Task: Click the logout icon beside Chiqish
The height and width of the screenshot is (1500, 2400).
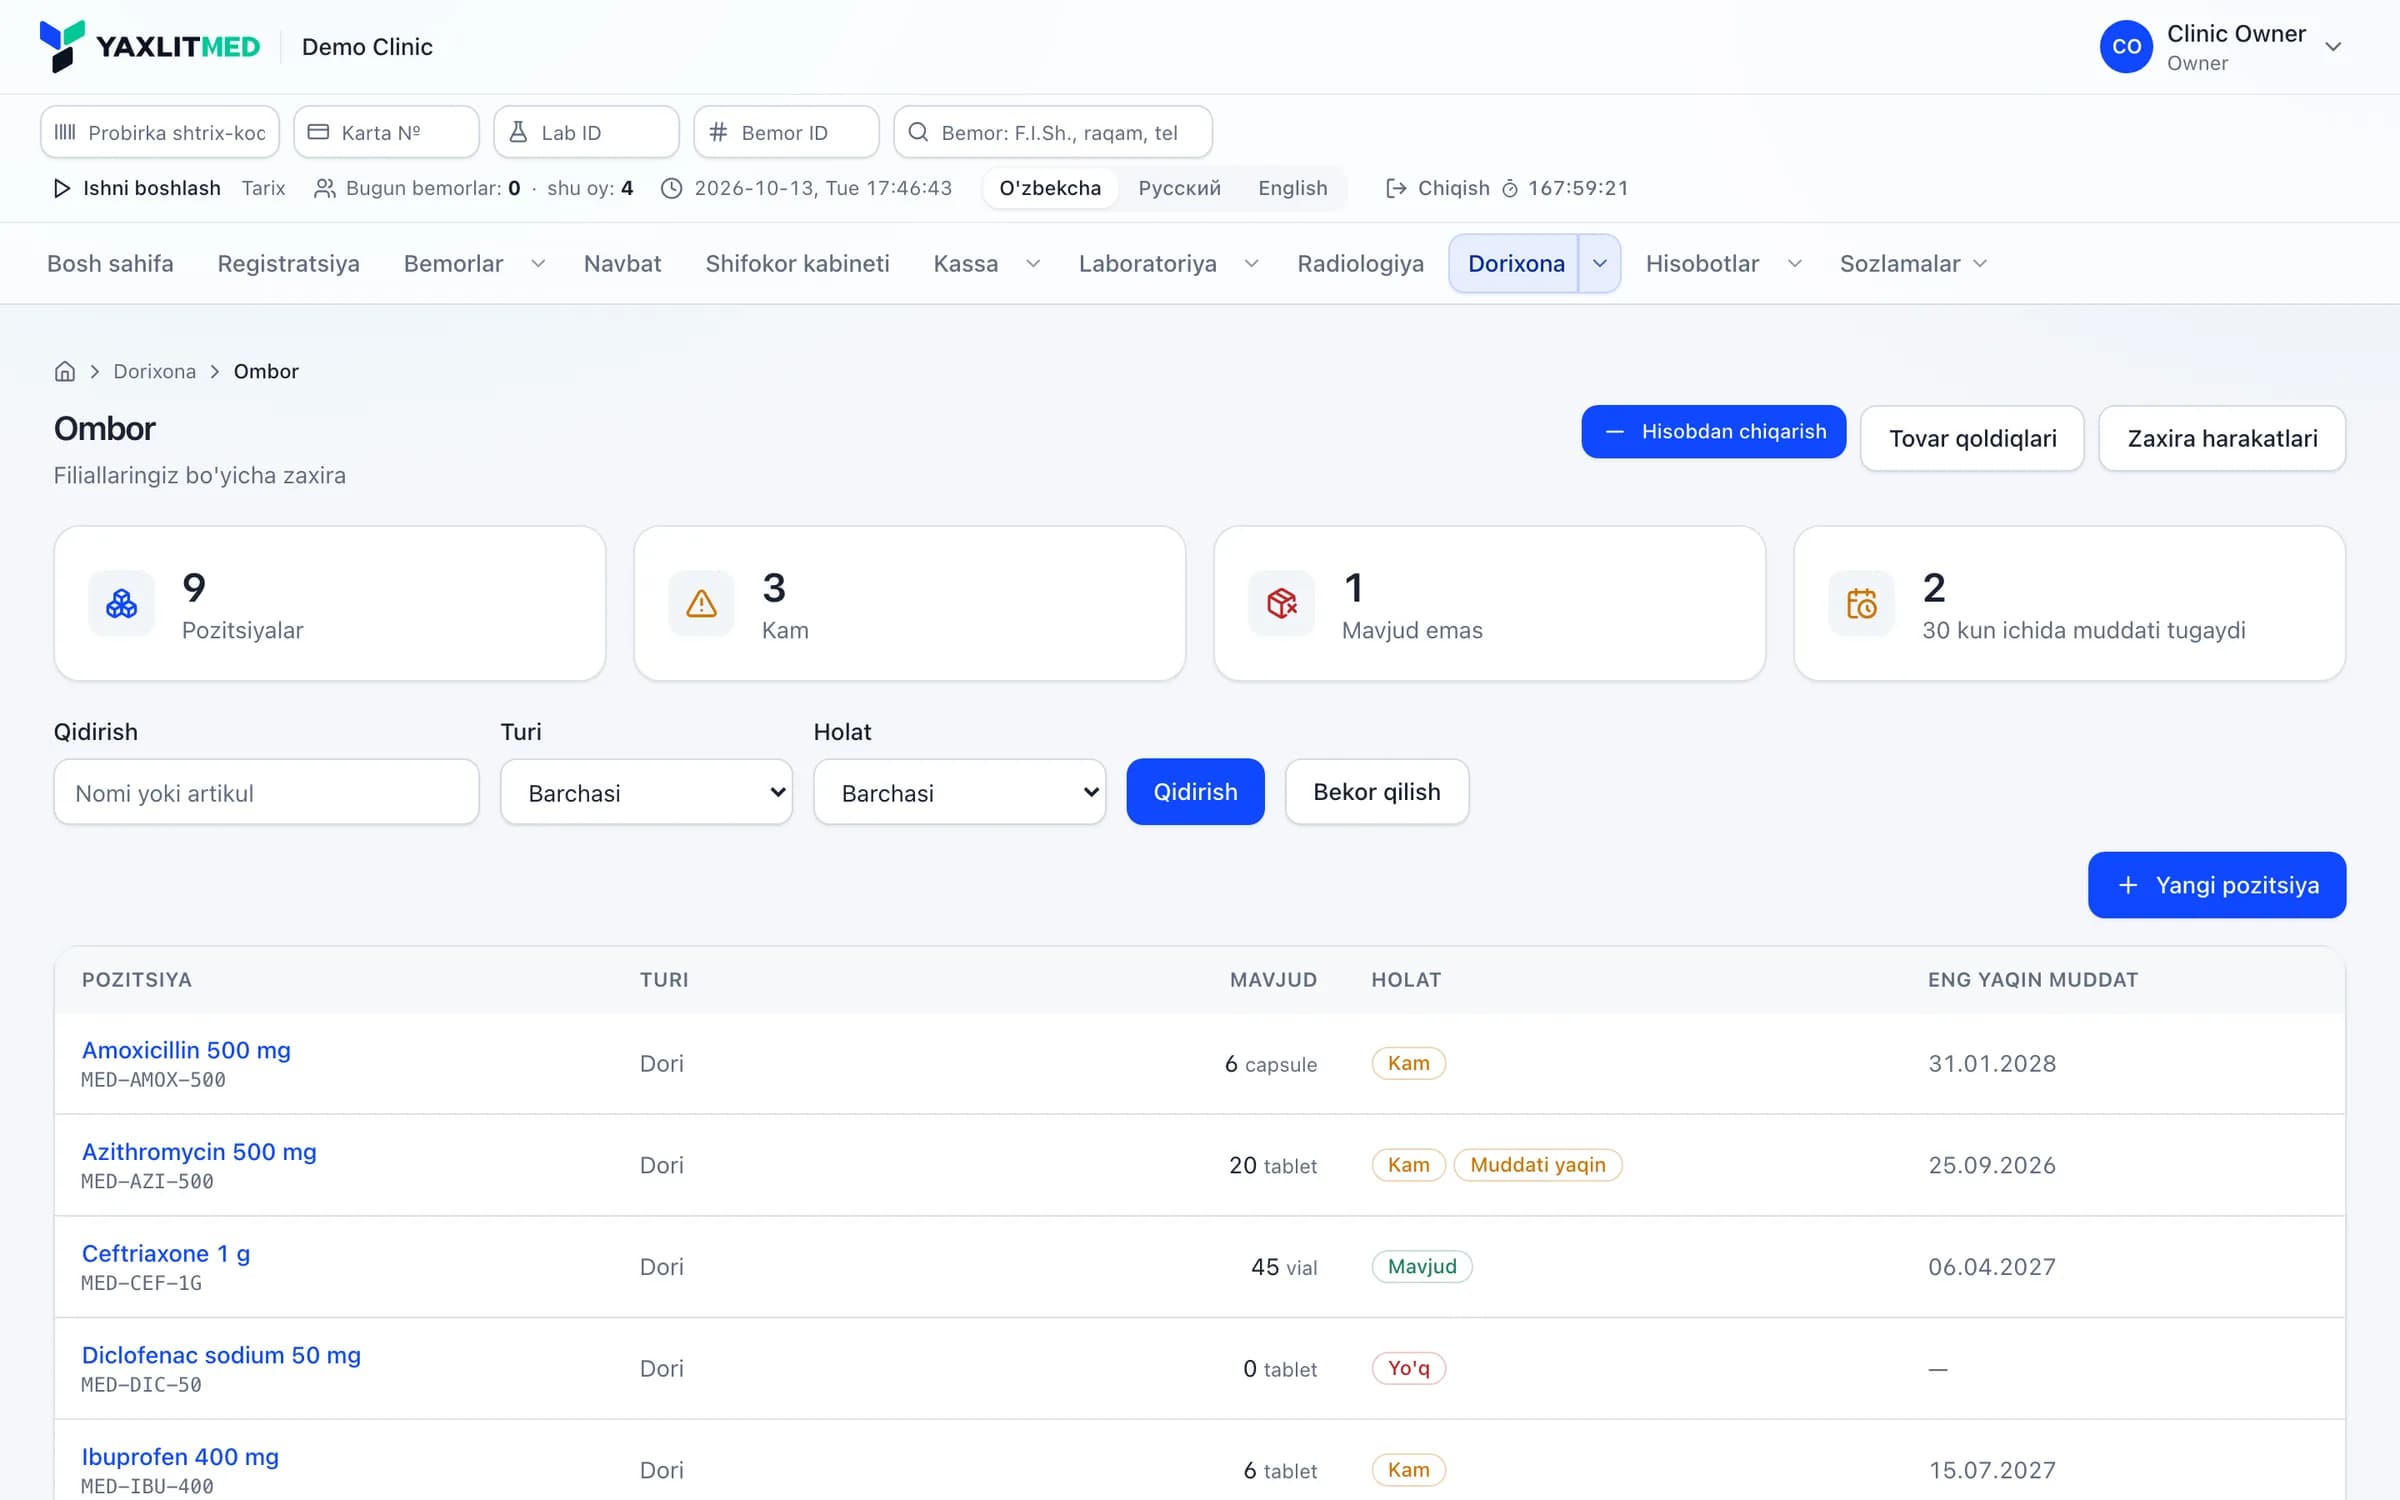Action: click(1396, 188)
